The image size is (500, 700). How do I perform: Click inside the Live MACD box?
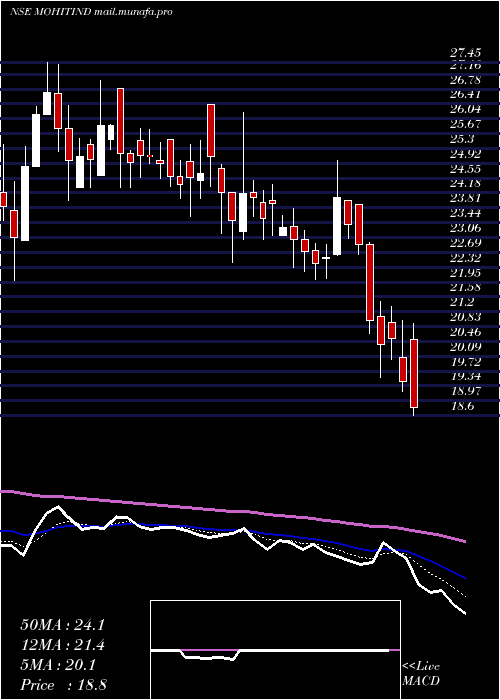point(275,650)
